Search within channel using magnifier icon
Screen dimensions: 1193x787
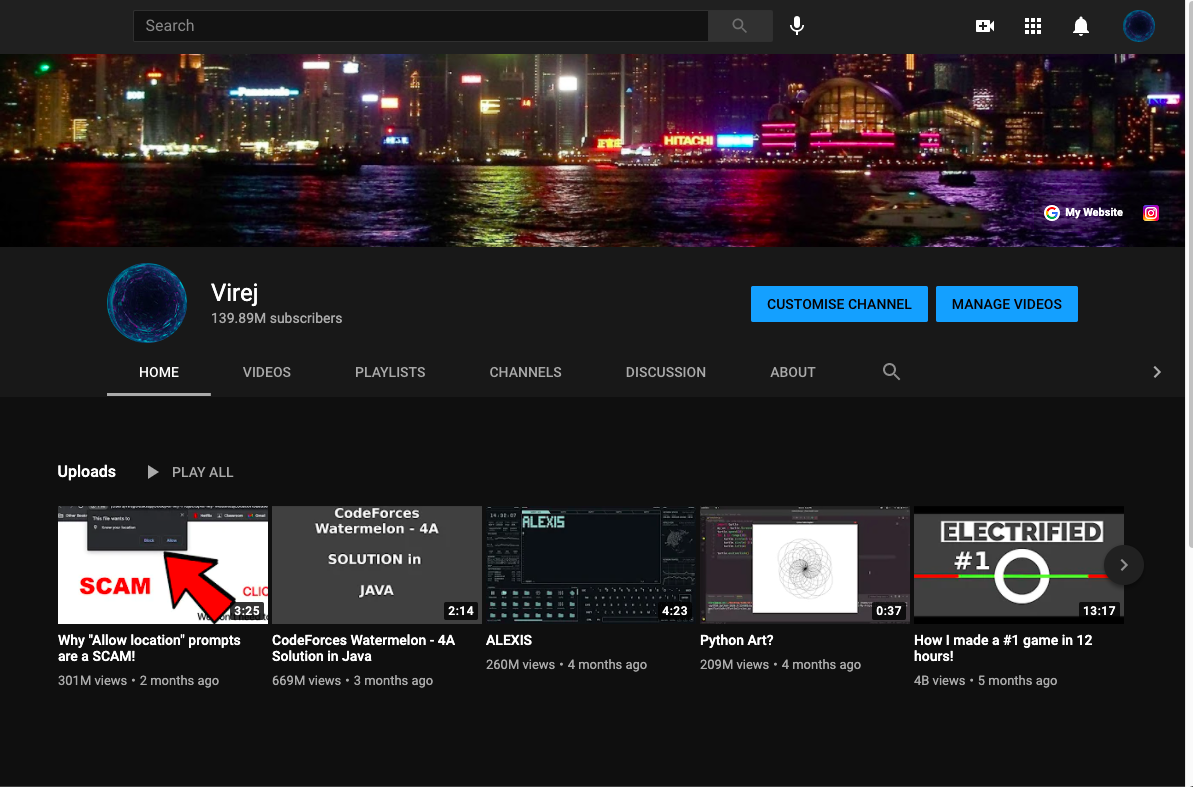click(891, 371)
